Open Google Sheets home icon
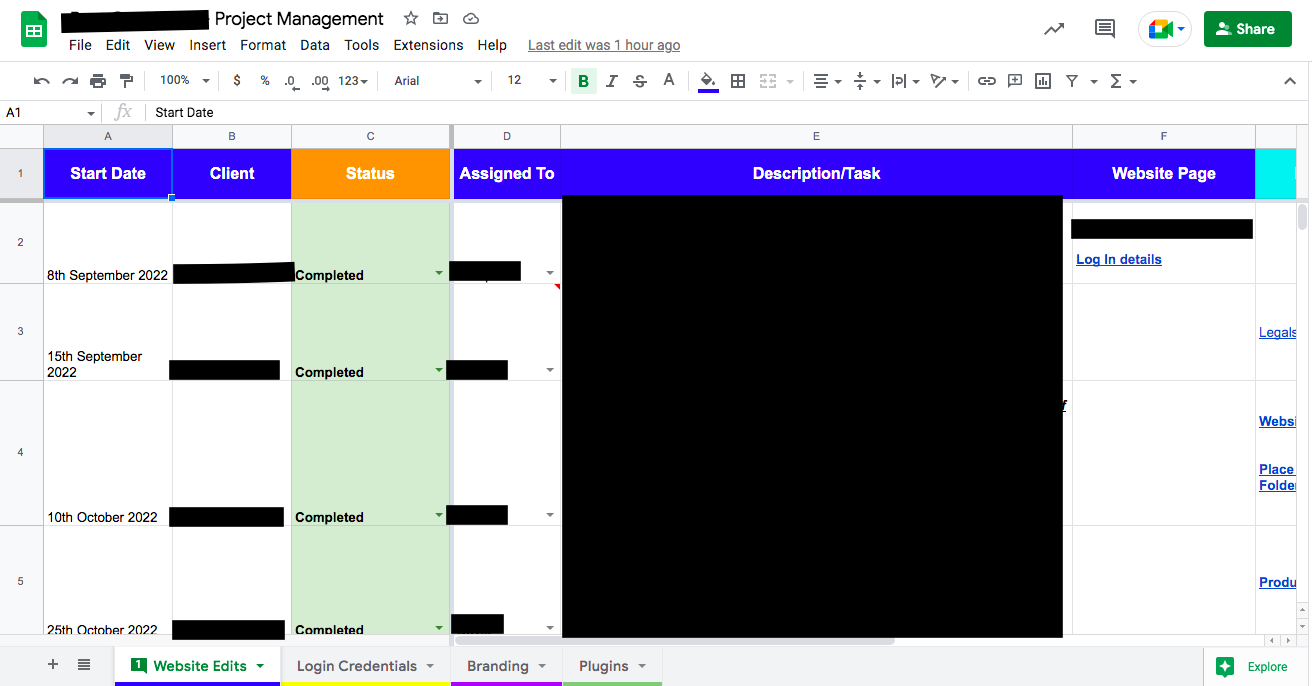1312x686 pixels. [35, 30]
